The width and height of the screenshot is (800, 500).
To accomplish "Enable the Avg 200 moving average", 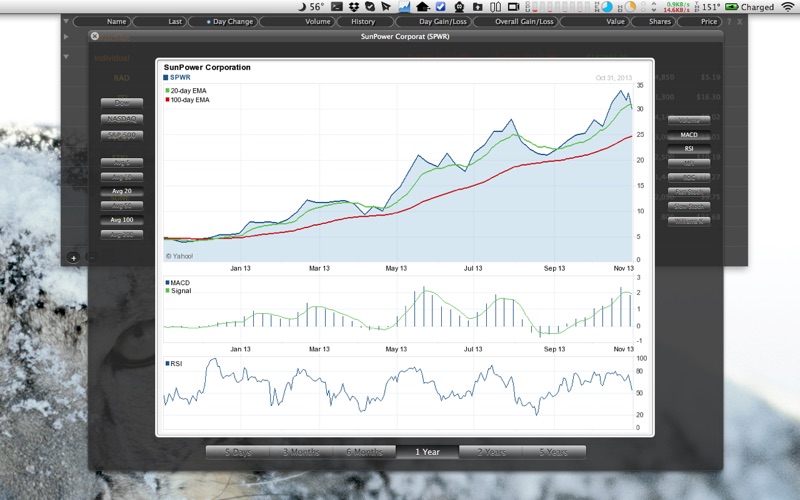I will pyautogui.click(x=121, y=235).
